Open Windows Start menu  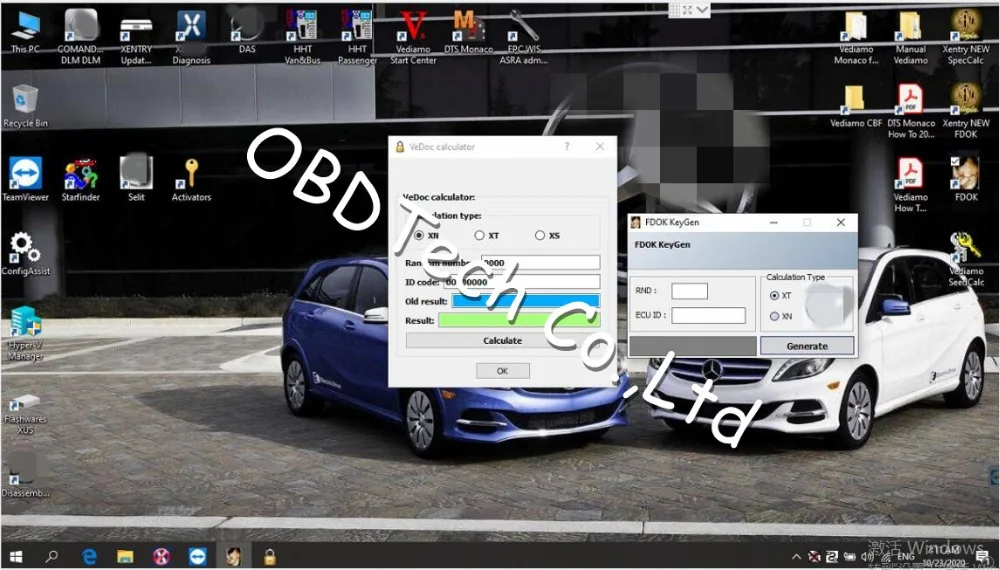tap(16, 556)
